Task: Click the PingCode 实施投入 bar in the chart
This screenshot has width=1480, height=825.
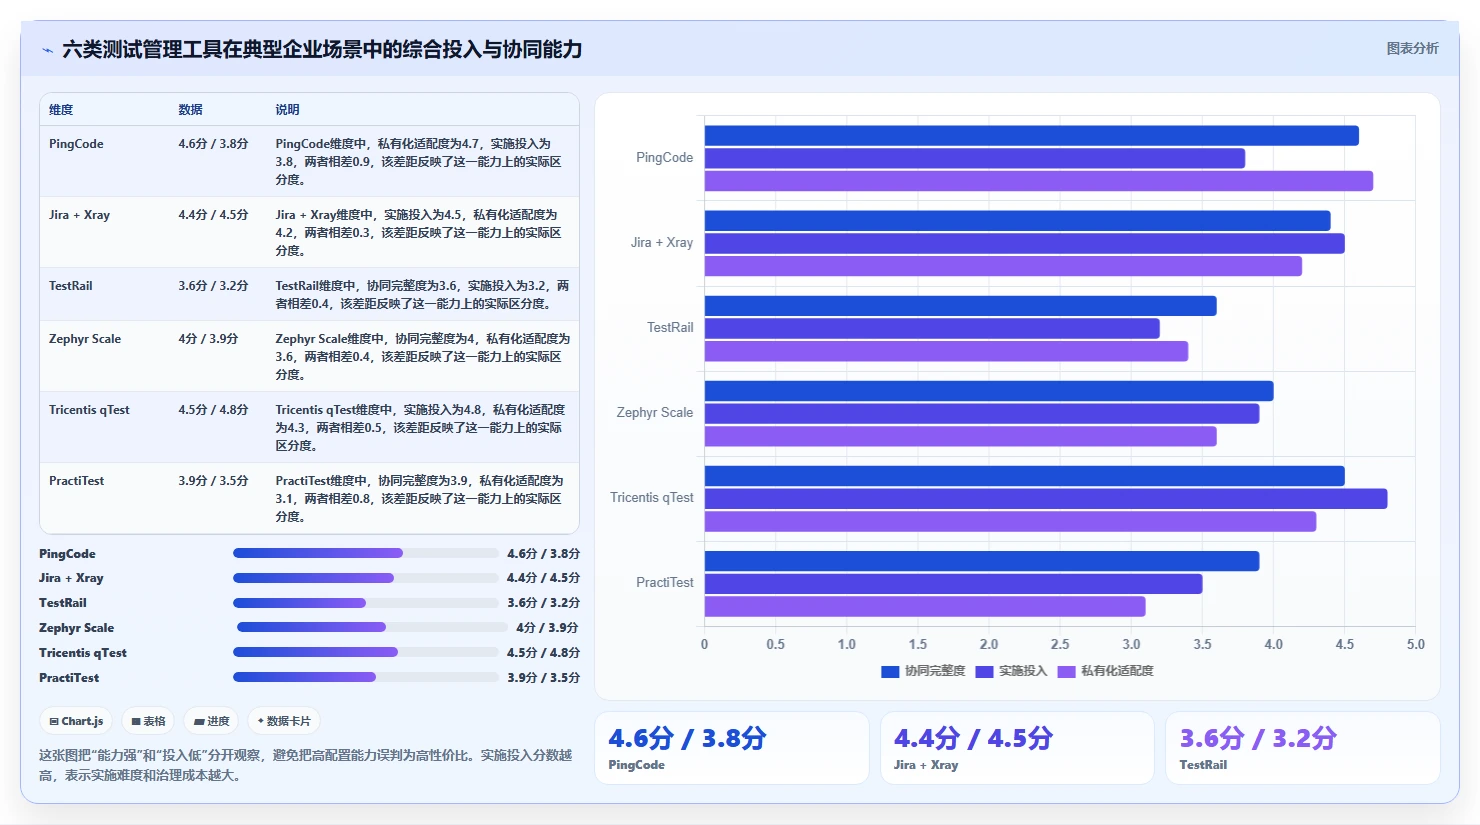Action: point(975,158)
